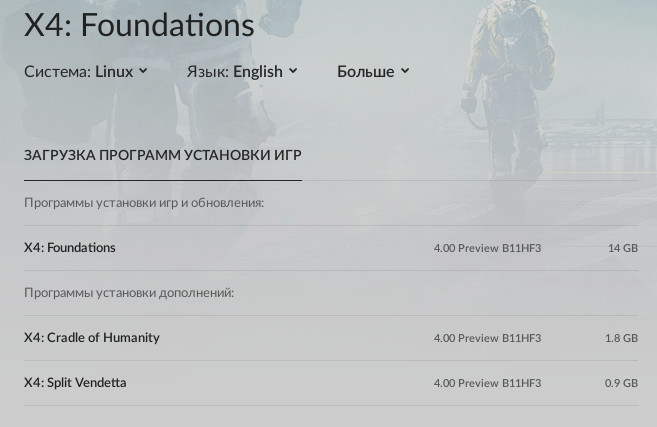Download the X4: Foundations installer

[331, 248]
